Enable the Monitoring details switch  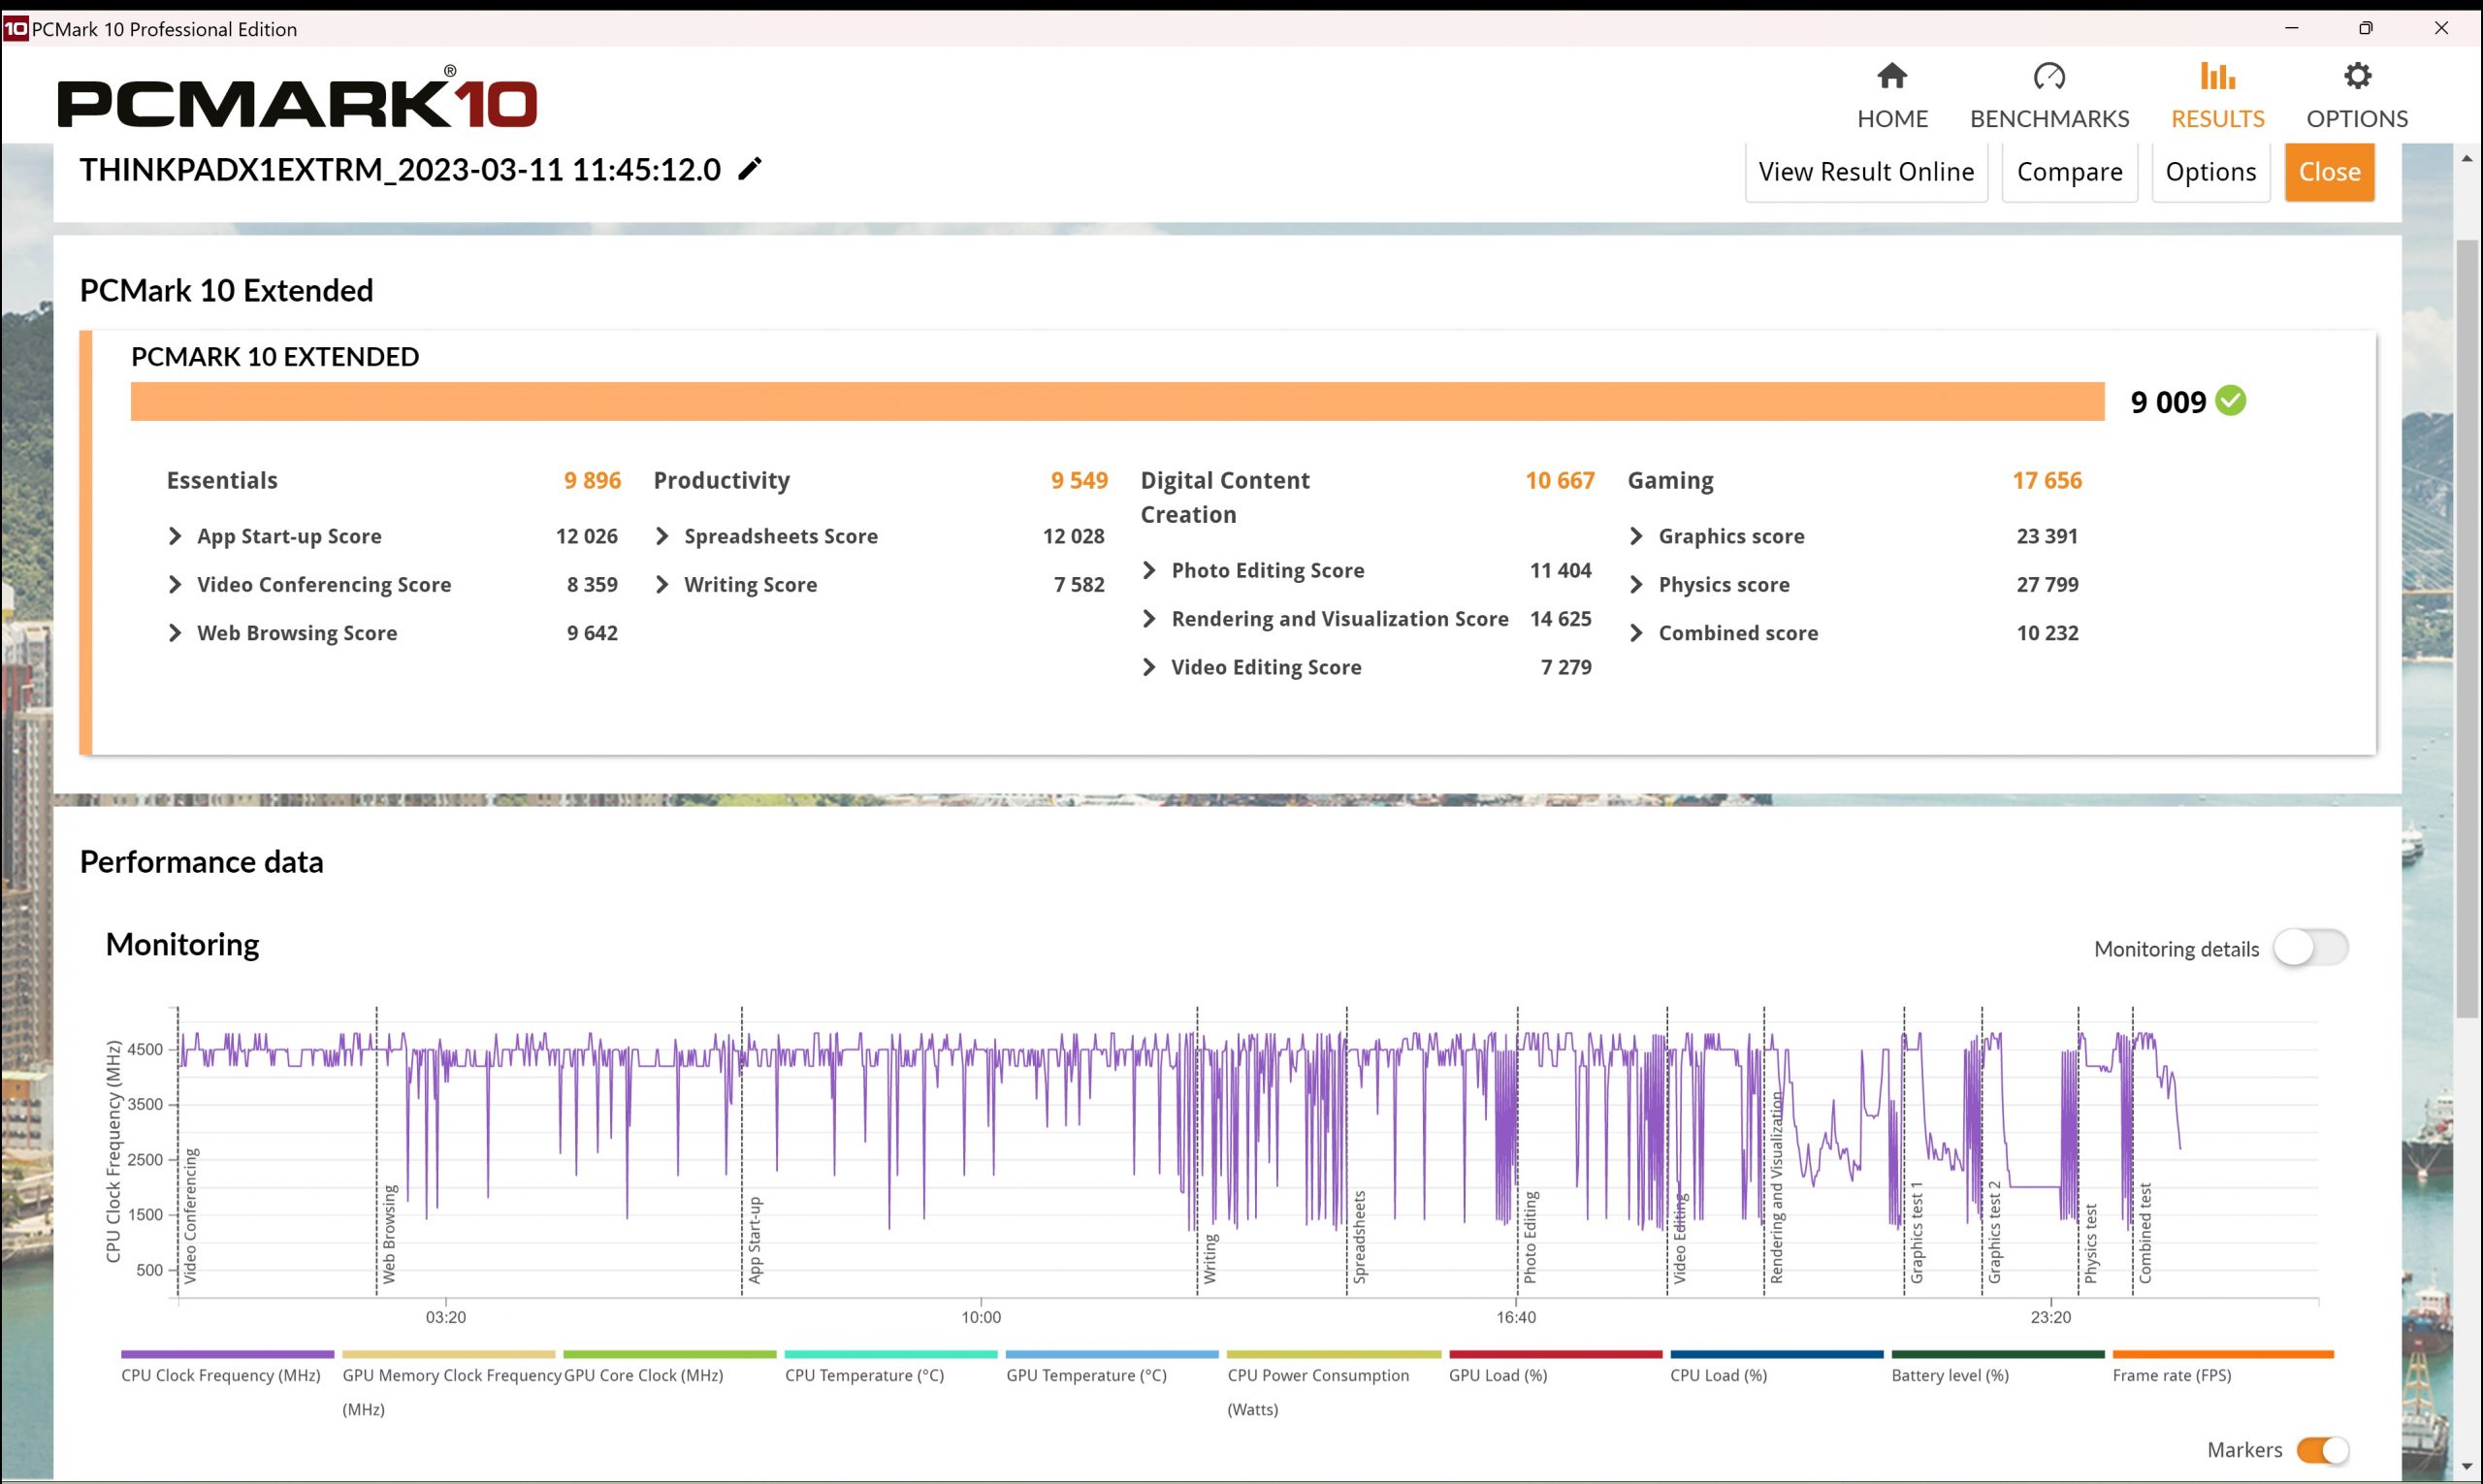point(2309,947)
